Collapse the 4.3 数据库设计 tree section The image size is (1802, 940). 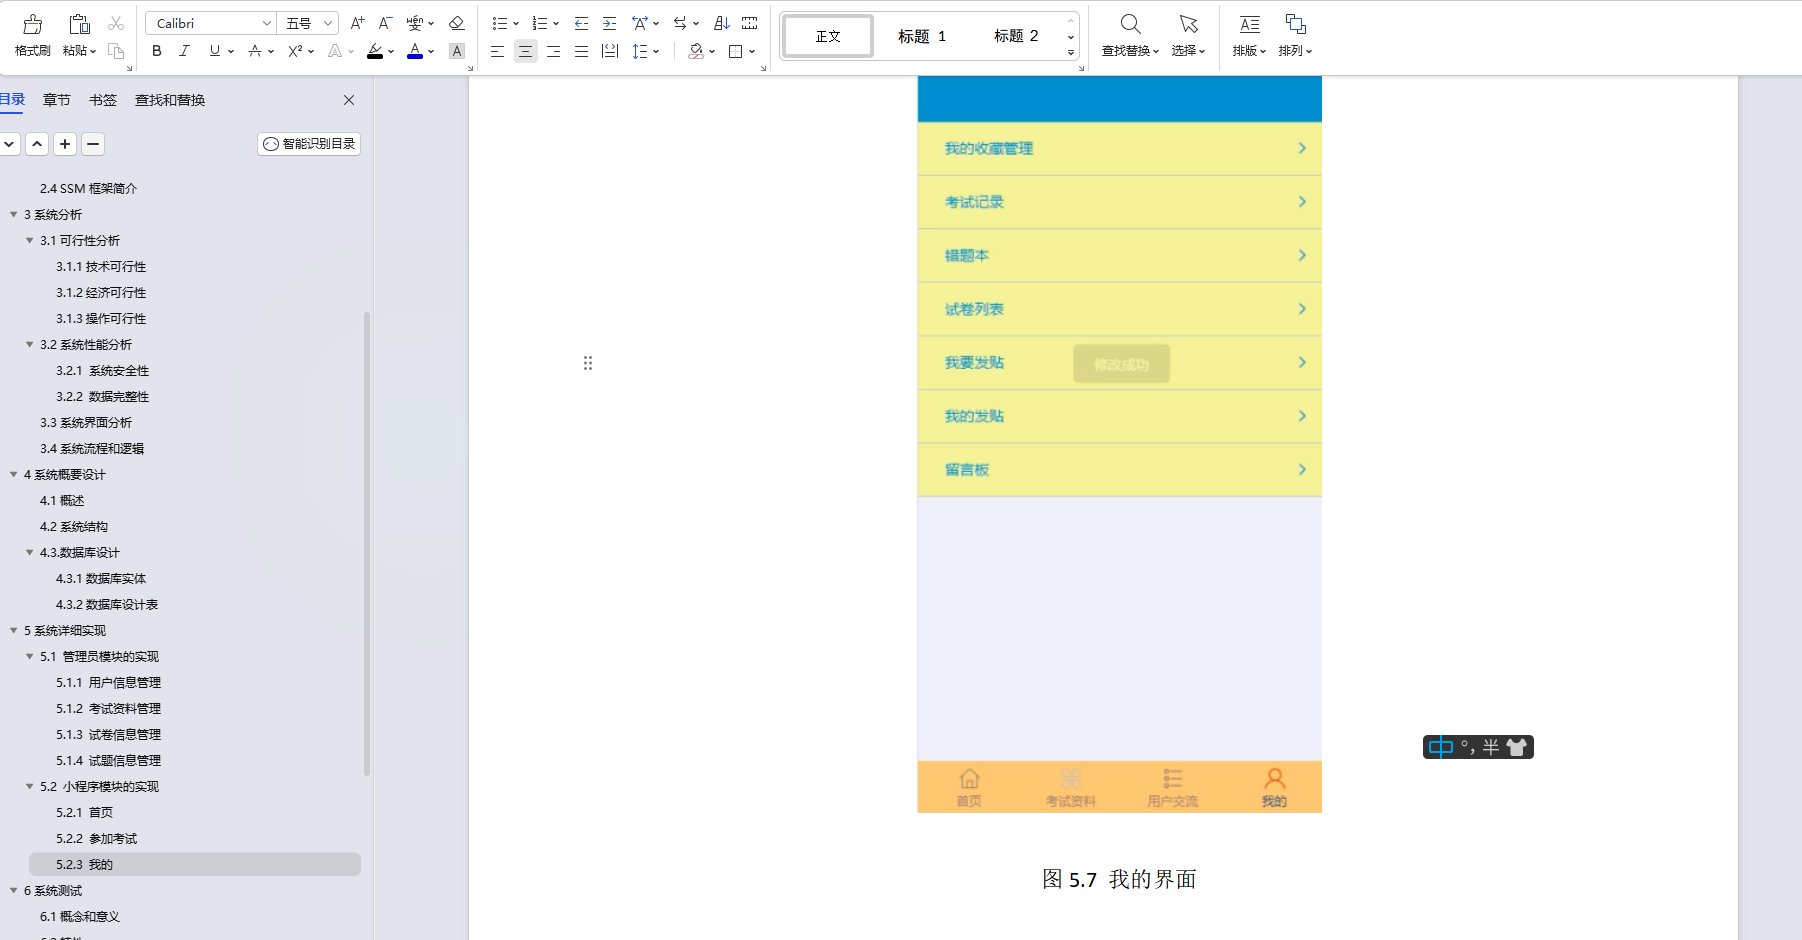[x=29, y=552]
